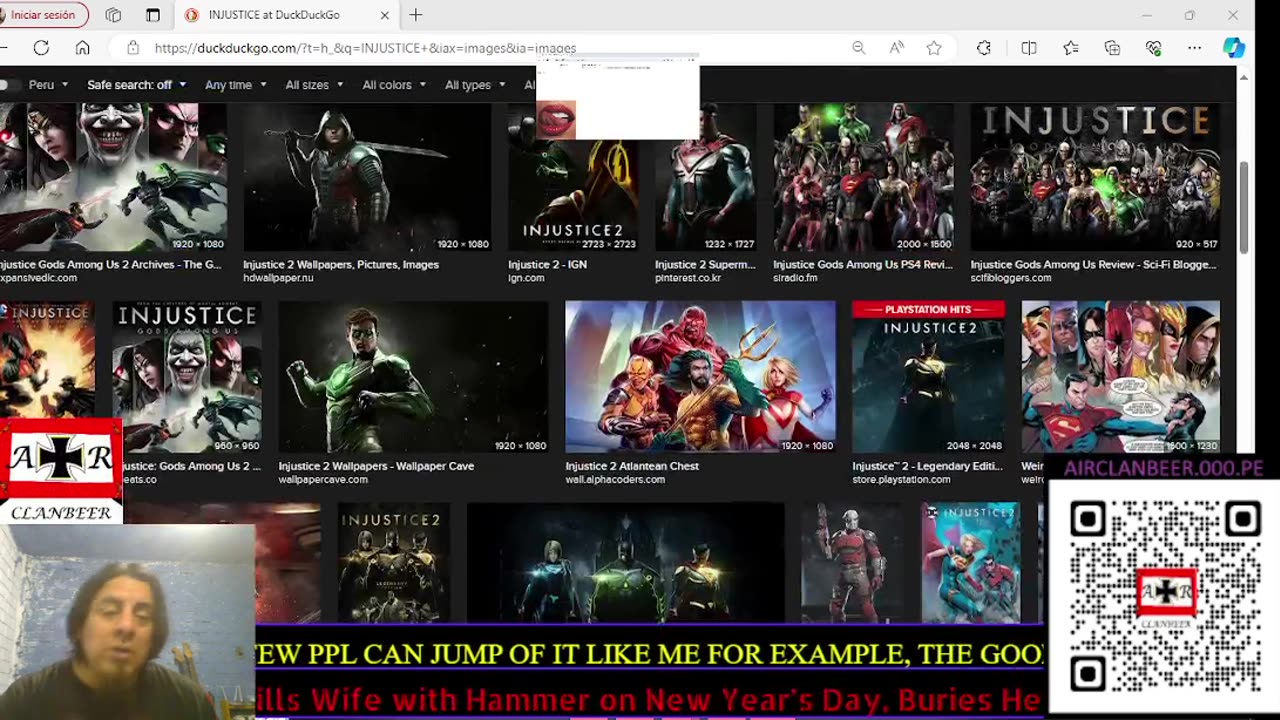Viewport: 1280px width, 720px height.
Task: Select the INJUSTICE at DuckDuckGo tab
Action: pos(287,15)
